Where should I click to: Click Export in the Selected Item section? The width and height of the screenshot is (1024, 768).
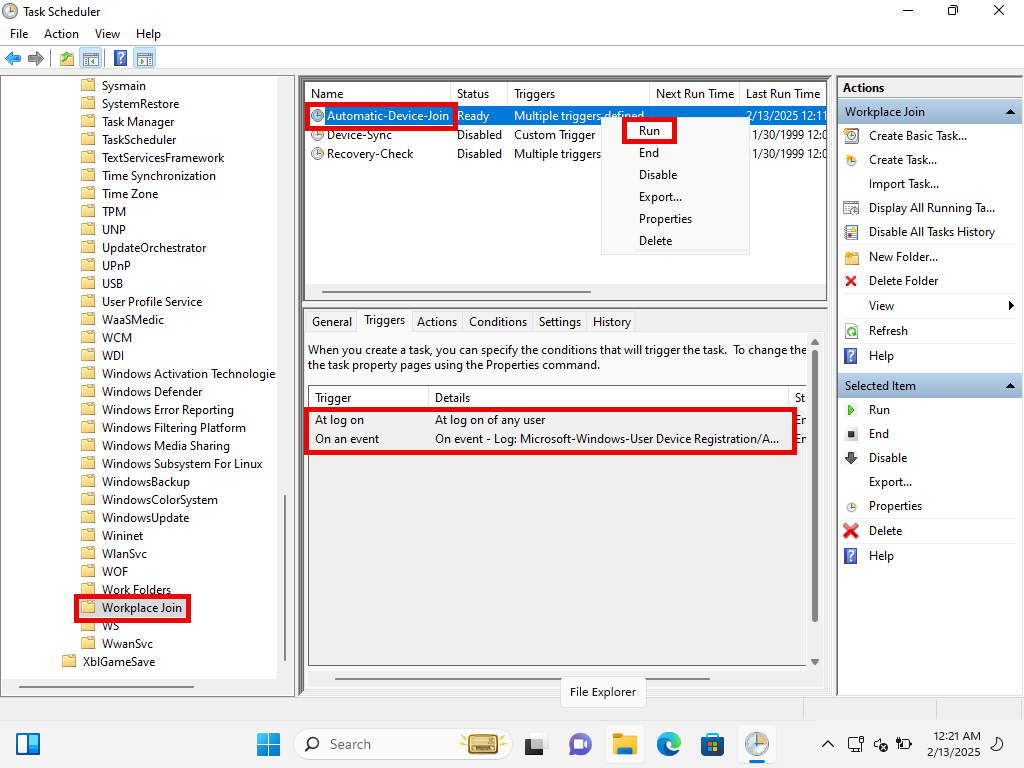[890, 482]
